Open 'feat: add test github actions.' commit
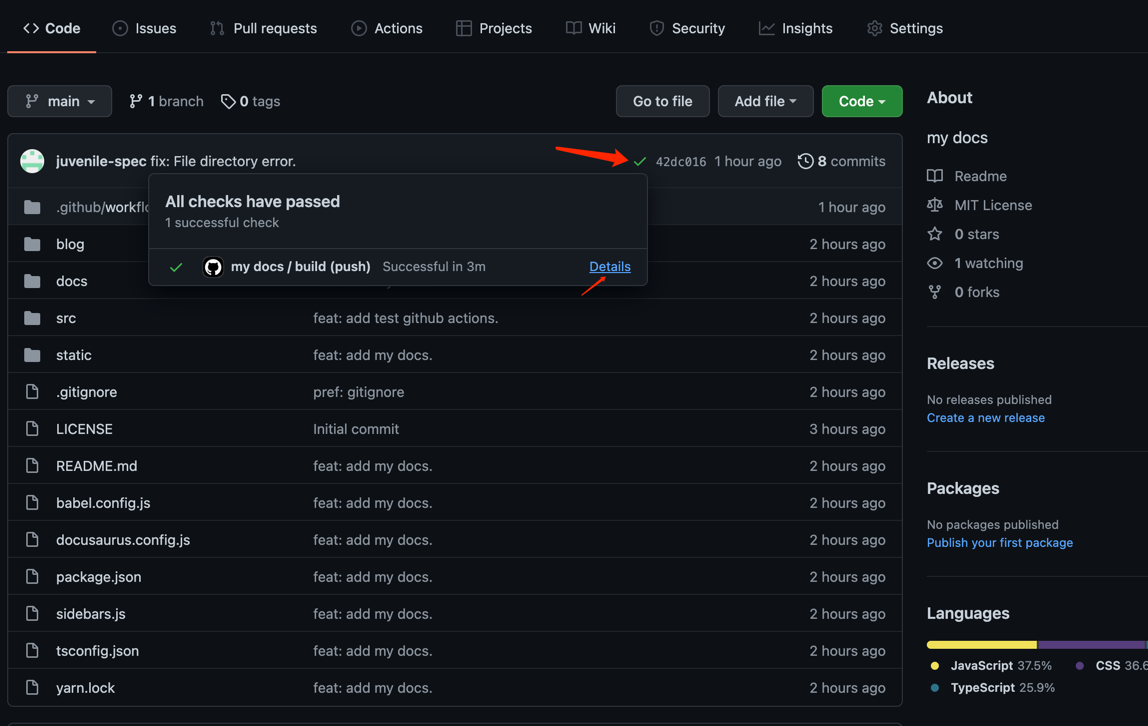Image resolution: width=1148 pixels, height=726 pixels. click(x=406, y=318)
